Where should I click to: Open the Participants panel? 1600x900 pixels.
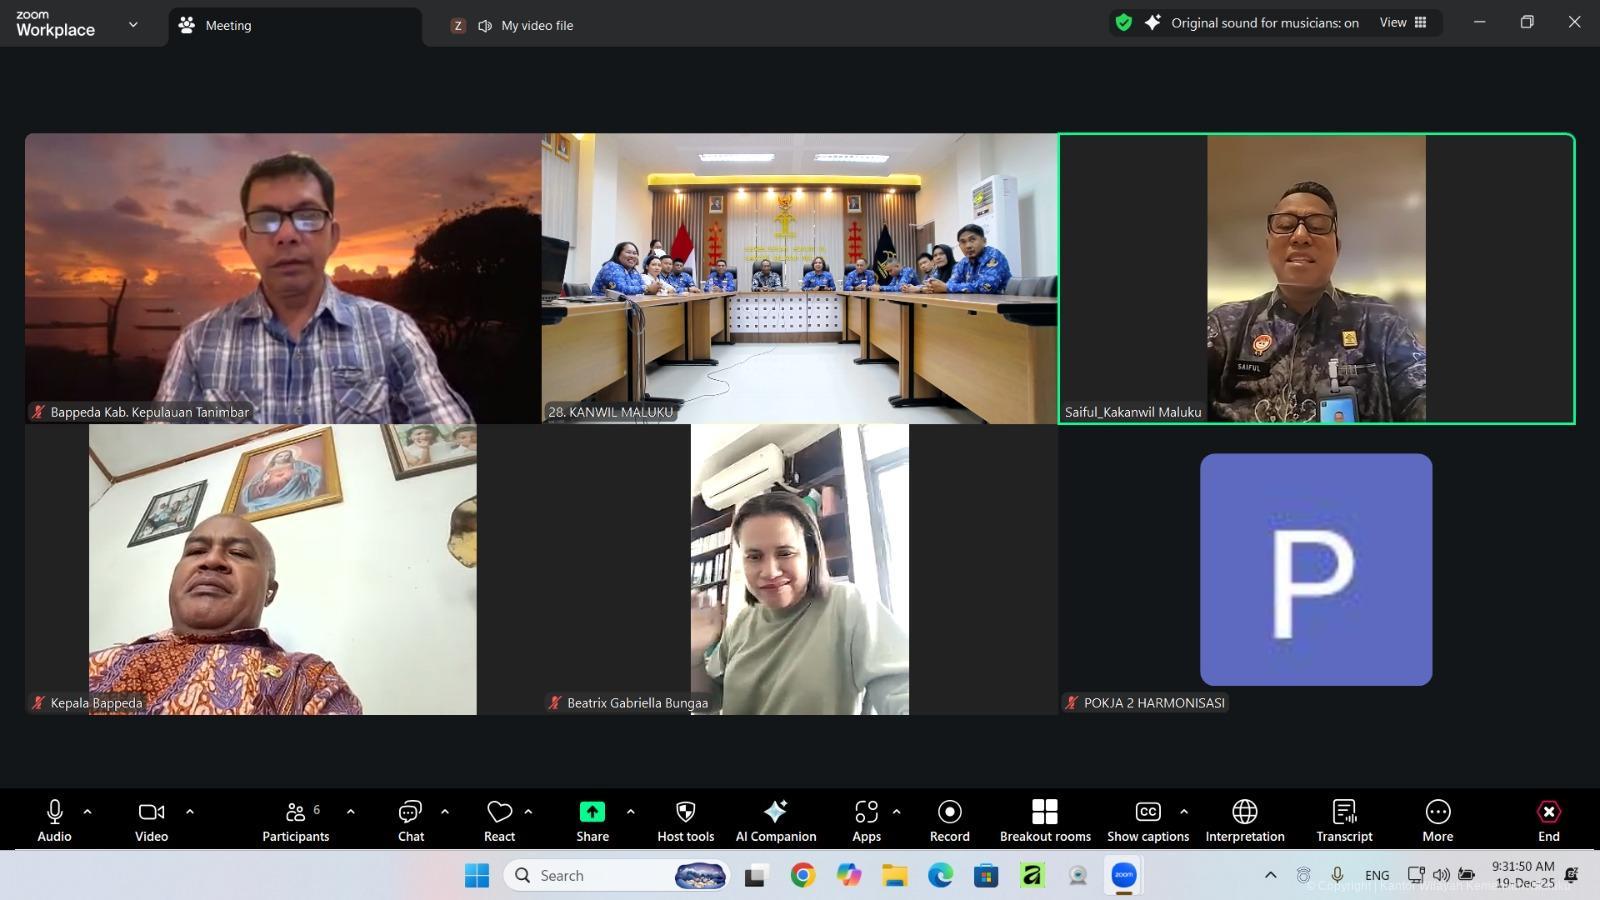(x=295, y=820)
